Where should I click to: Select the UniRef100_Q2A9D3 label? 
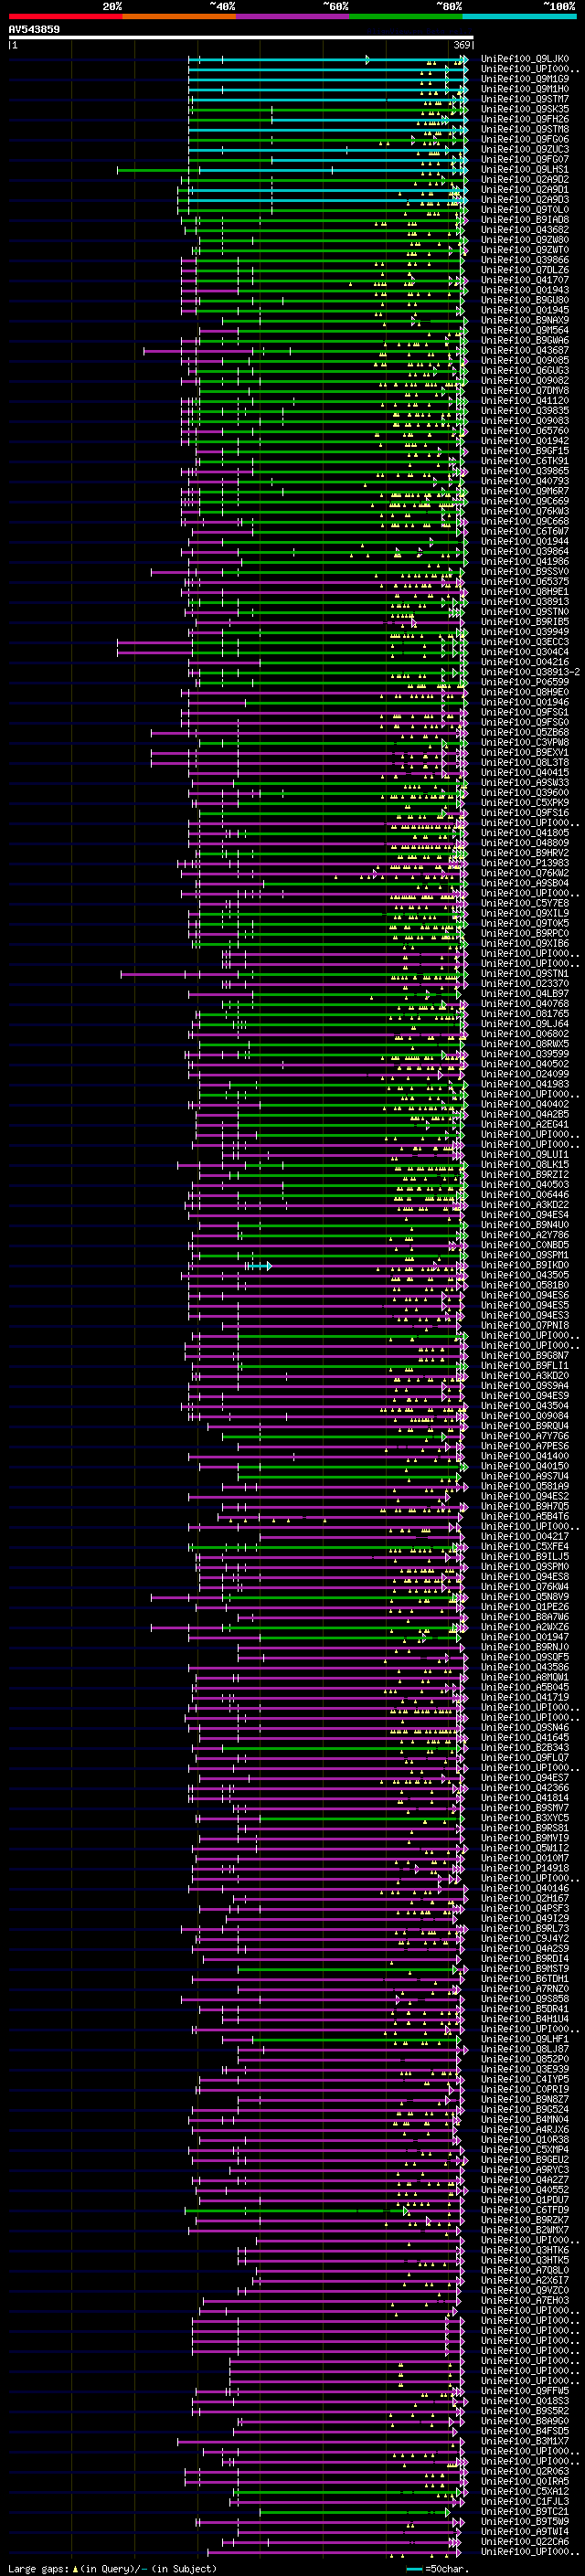click(x=525, y=200)
